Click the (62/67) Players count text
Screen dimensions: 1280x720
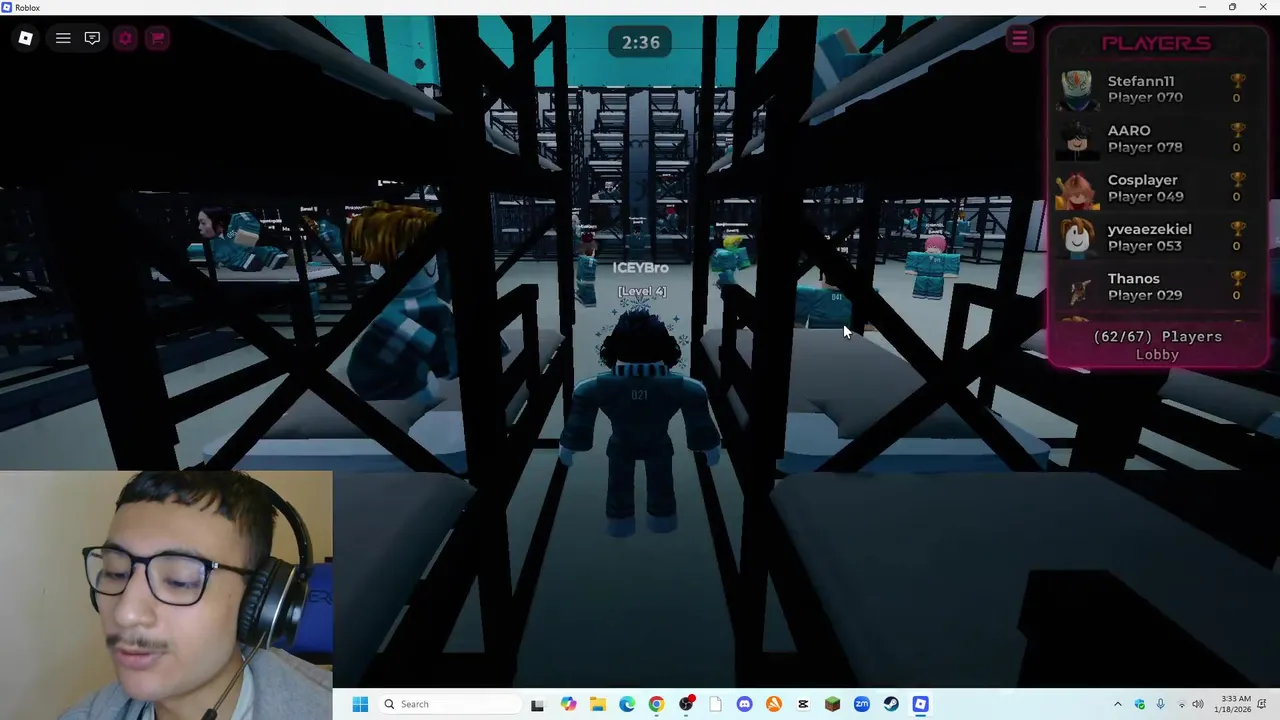click(1157, 337)
